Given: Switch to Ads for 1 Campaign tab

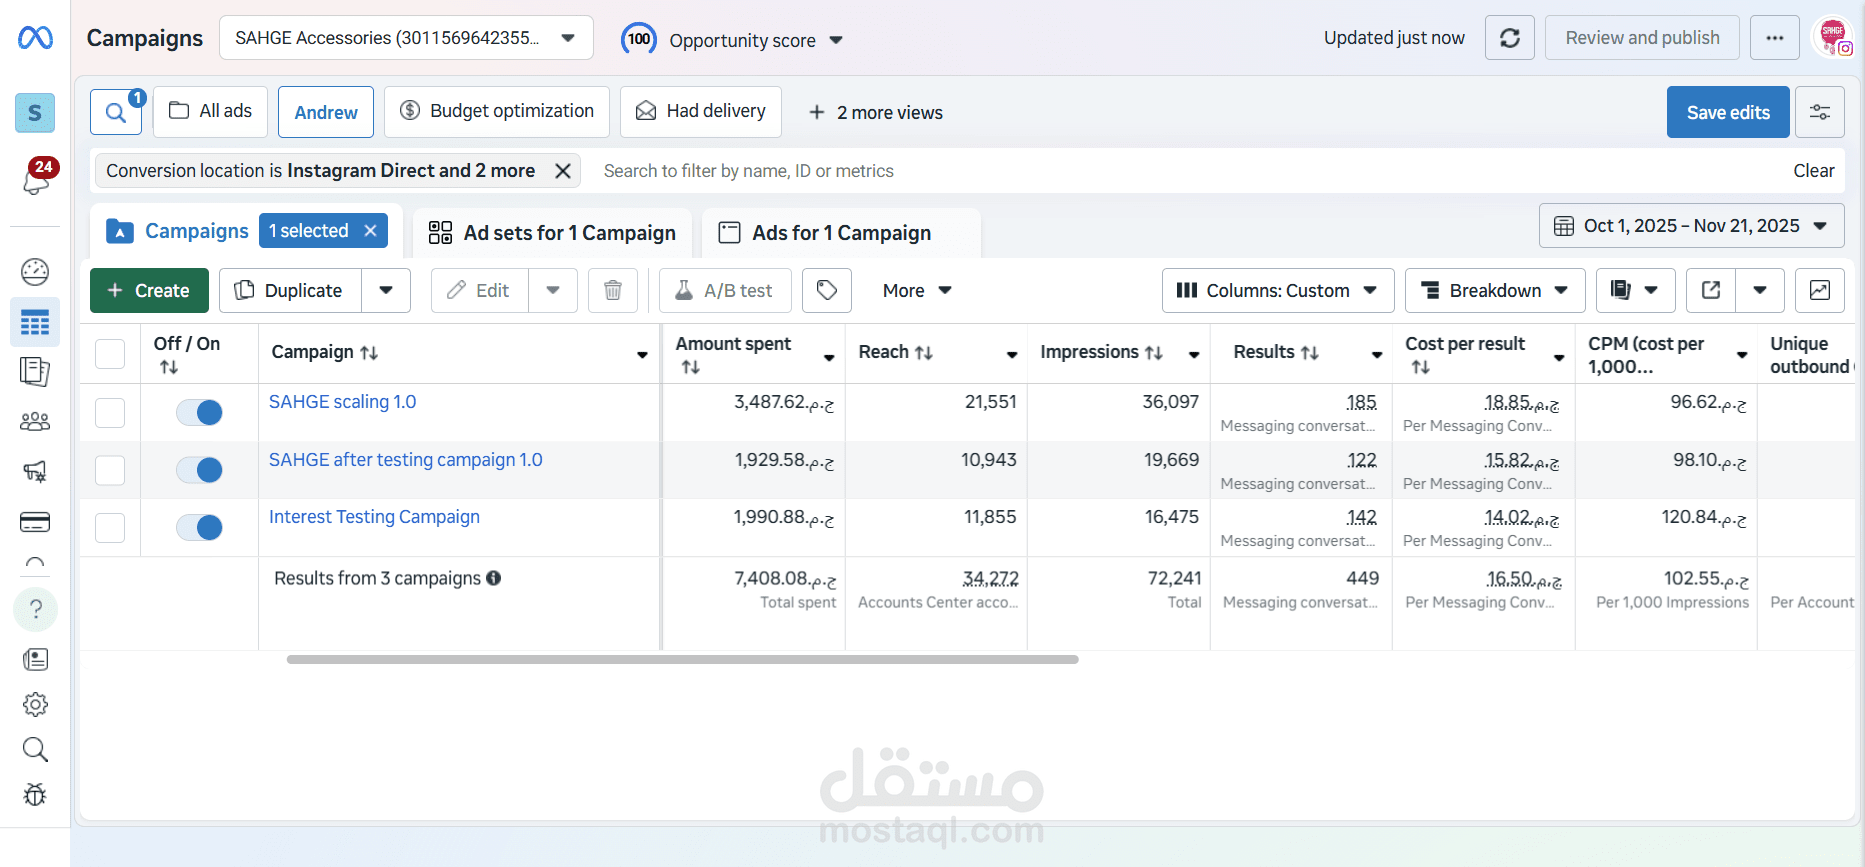Looking at the screenshot, I should (x=841, y=233).
